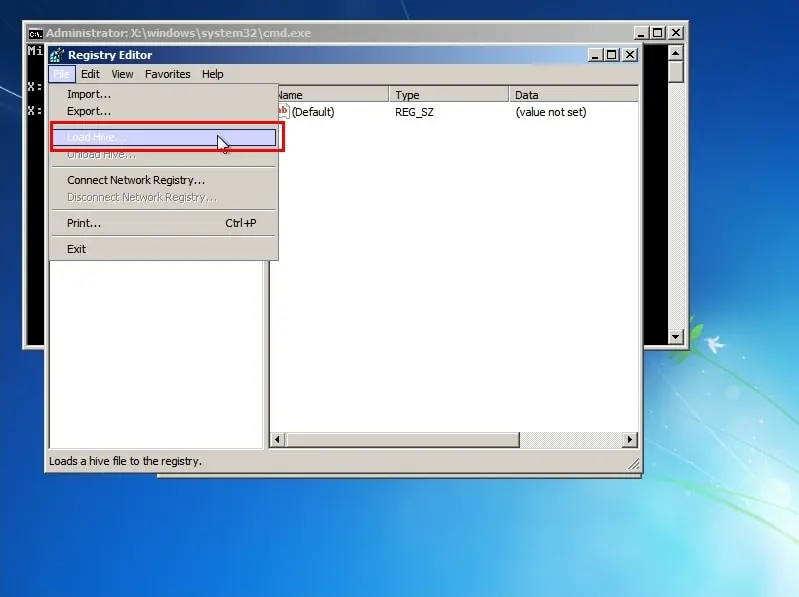Image resolution: width=799 pixels, height=597 pixels.
Task: Select the (Default) value string icon
Action: coord(283,111)
